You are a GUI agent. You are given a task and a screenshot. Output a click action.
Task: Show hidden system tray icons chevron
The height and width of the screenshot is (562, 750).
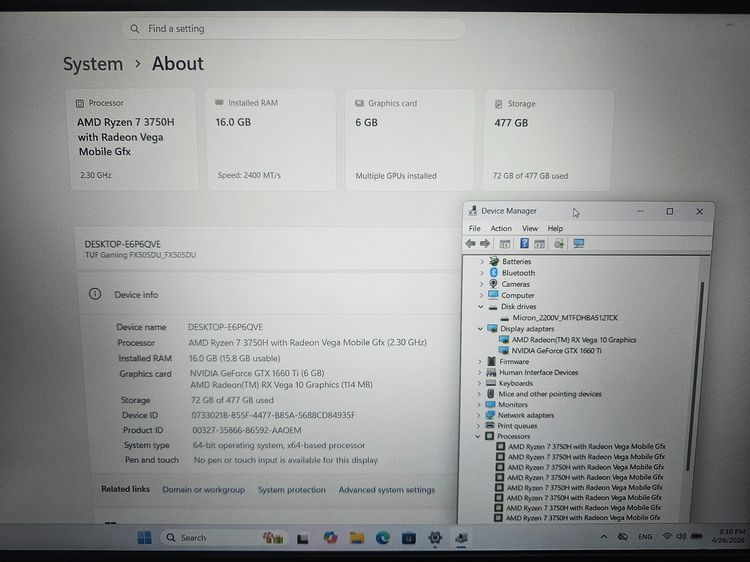[604, 537]
